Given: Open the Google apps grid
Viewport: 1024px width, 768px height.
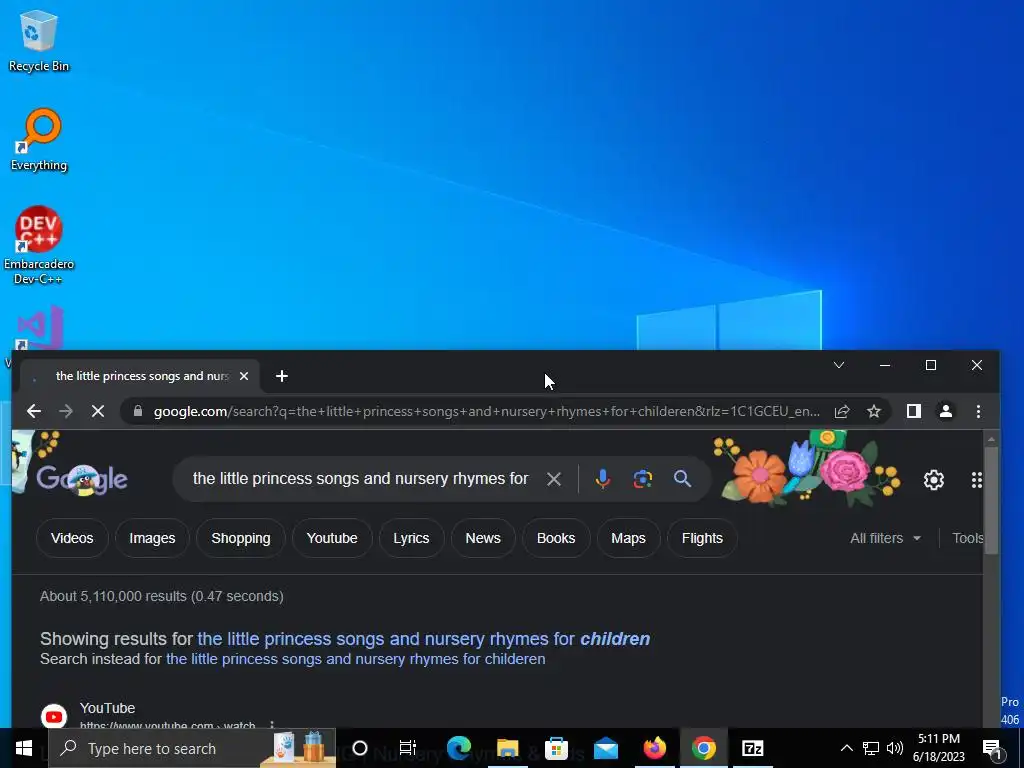Looking at the screenshot, I should pyautogui.click(x=976, y=480).
